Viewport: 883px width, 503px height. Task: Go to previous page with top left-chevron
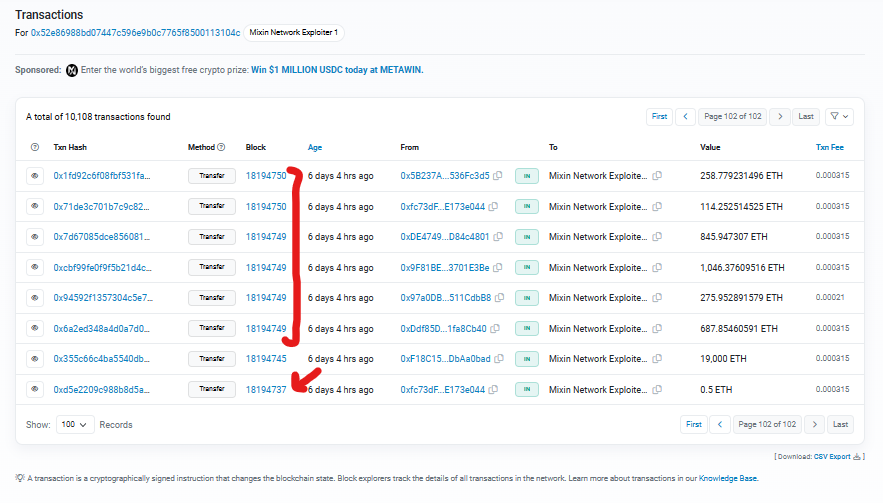coord(685,116)
